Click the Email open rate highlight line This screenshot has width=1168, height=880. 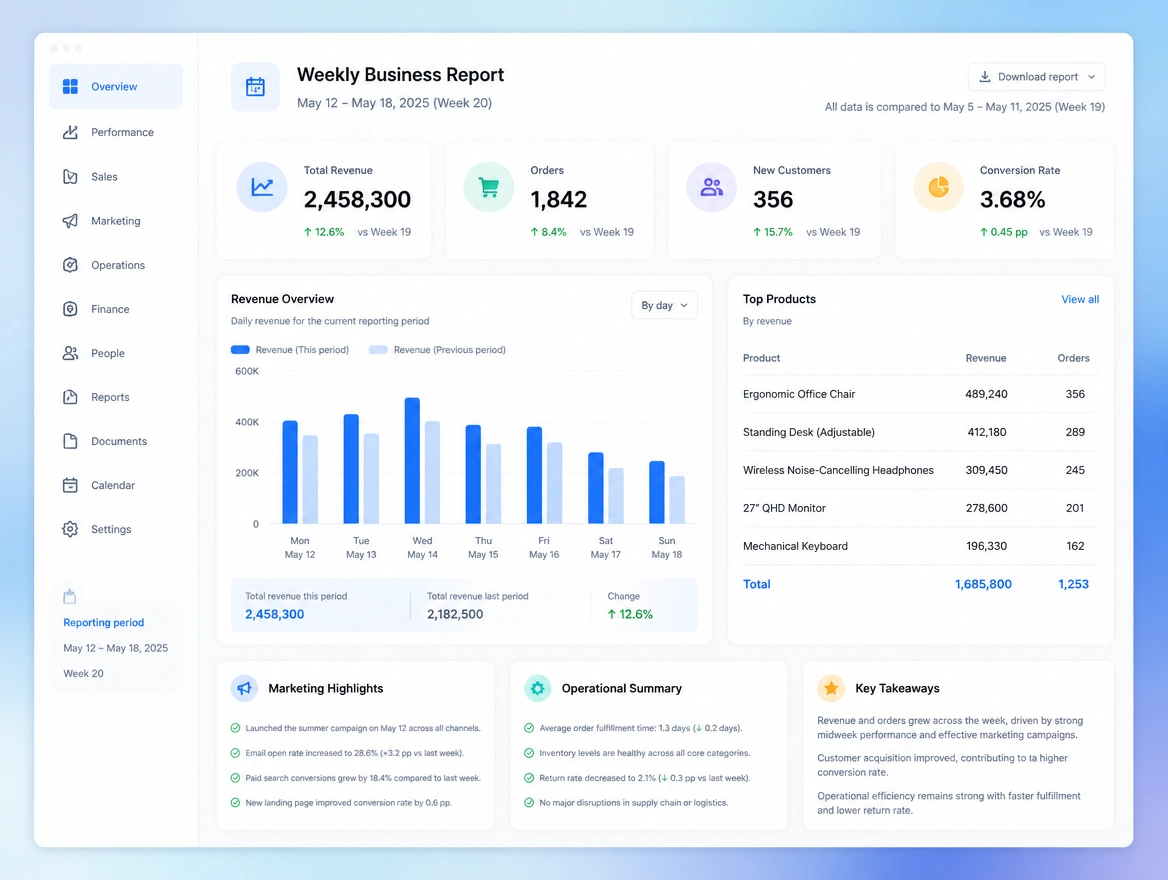(355, 753)
